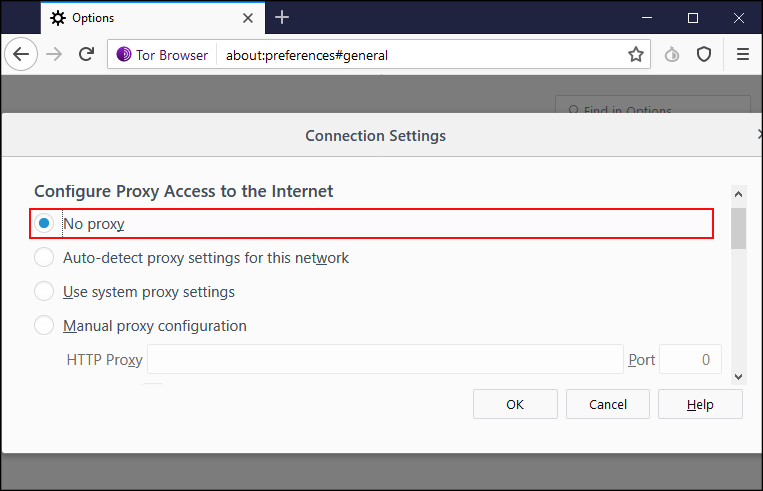
Task: Open a new tab with plus button
Action: tap(282, 17)
